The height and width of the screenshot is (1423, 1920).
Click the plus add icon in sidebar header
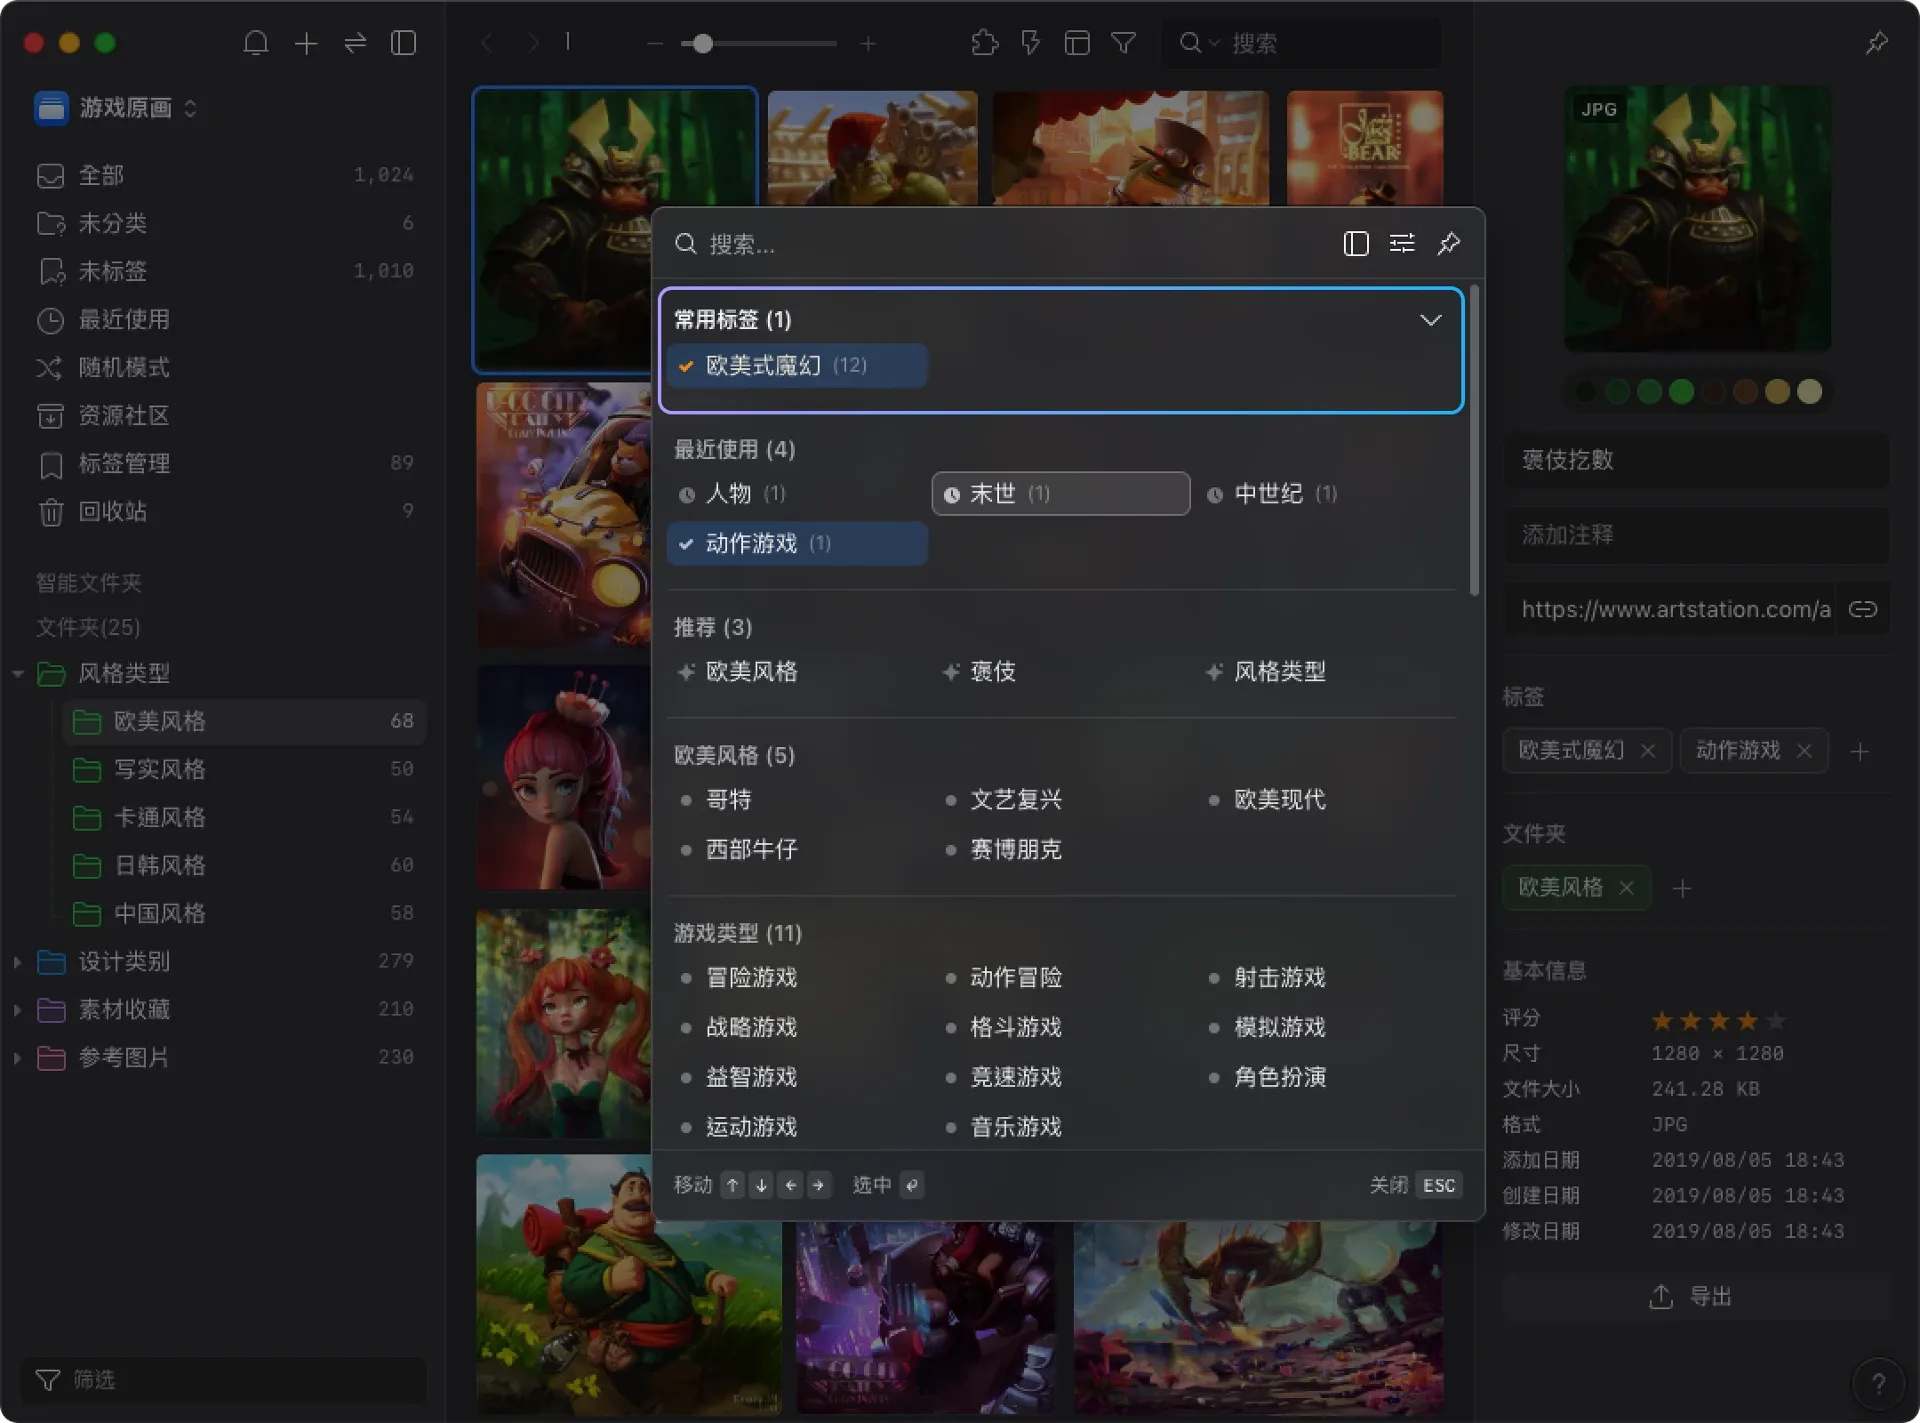[x=306, y=43]
